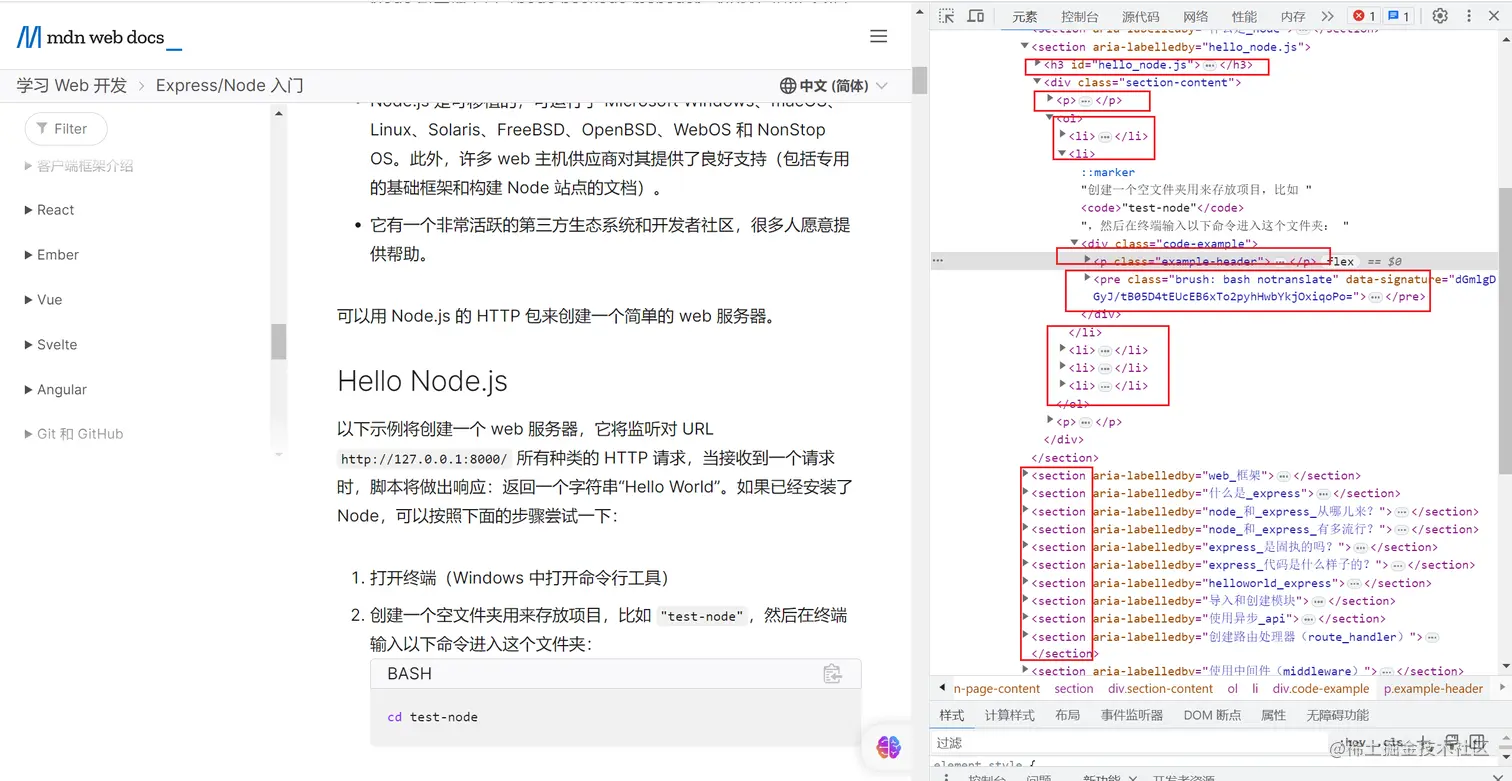Image resolution: width=1512 pixels, height=781 pixels.
Task: Open the 样式 styles pane tab
Action: pos(952,715)
